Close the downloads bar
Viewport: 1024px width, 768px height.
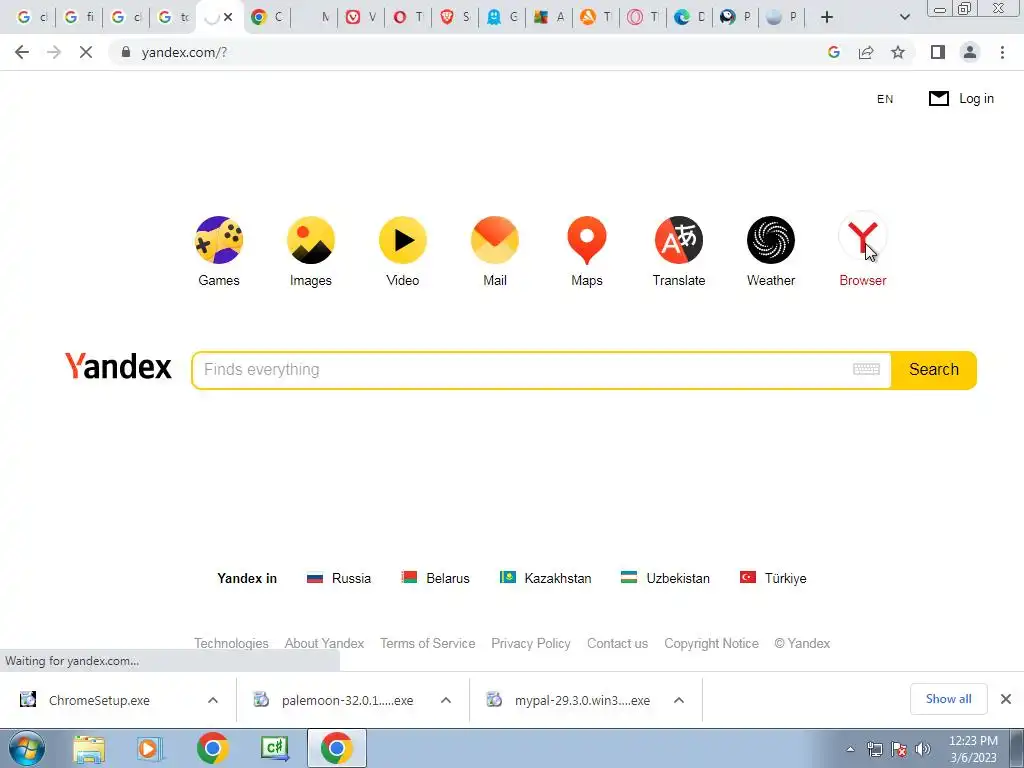pyautogui.click(x=1006, y=699)
